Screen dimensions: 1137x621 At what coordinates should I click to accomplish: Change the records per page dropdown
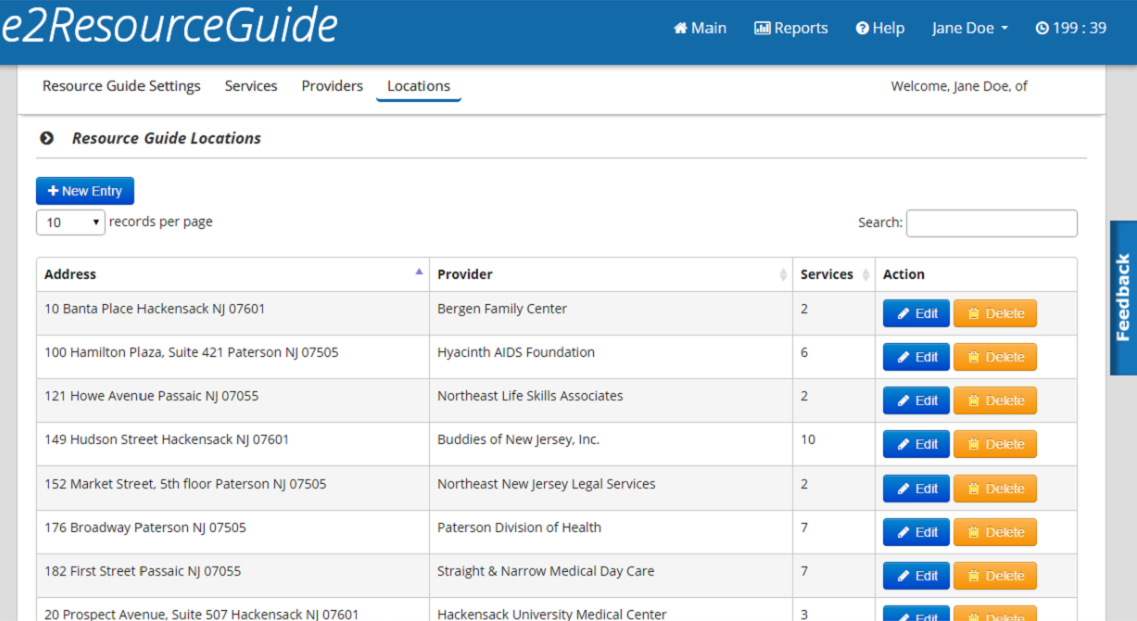71,222
